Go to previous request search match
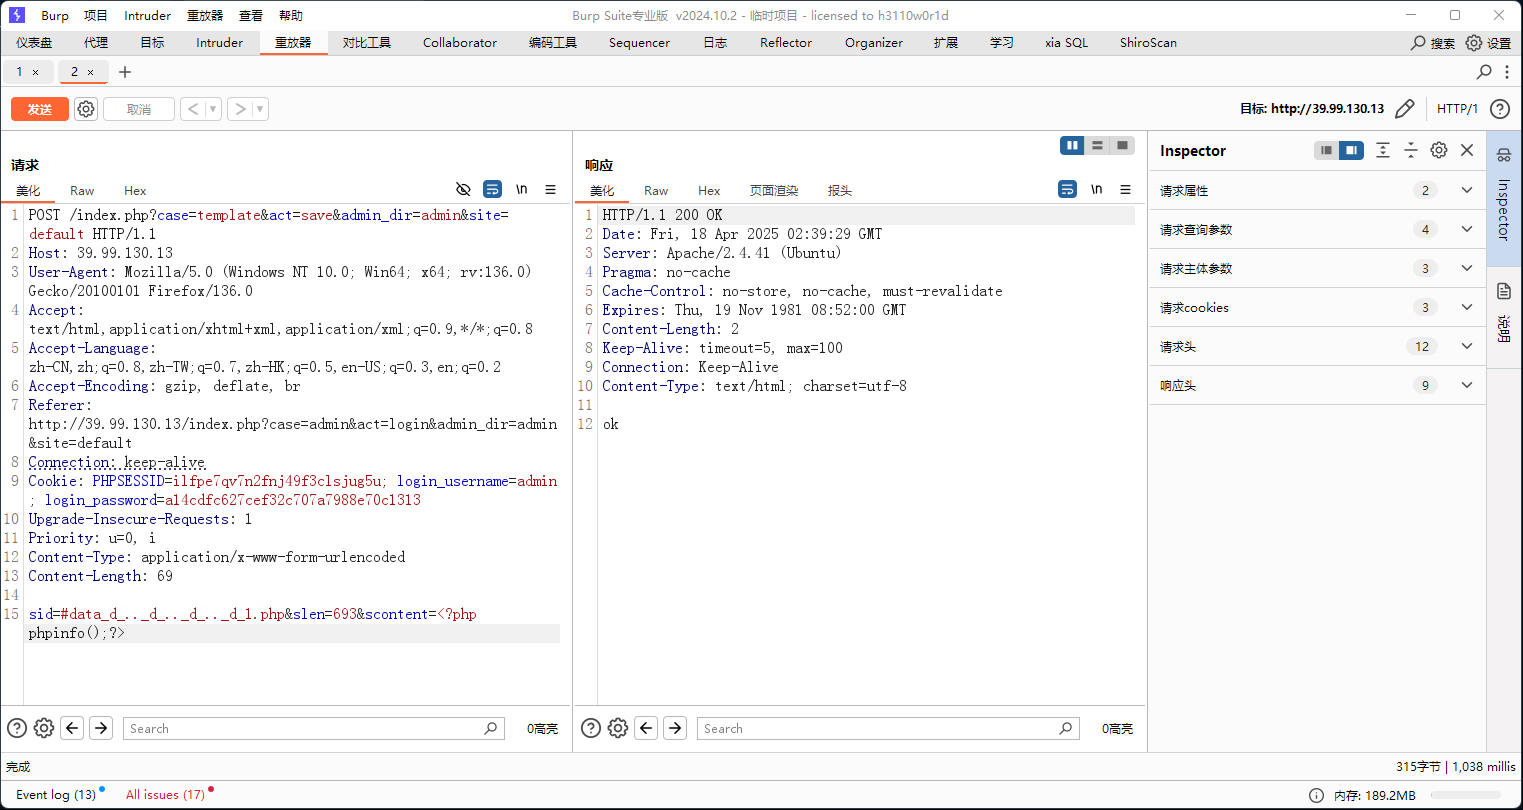This screenshot has width=1523, height=810. pyautogui.click(x=72, y=728)
